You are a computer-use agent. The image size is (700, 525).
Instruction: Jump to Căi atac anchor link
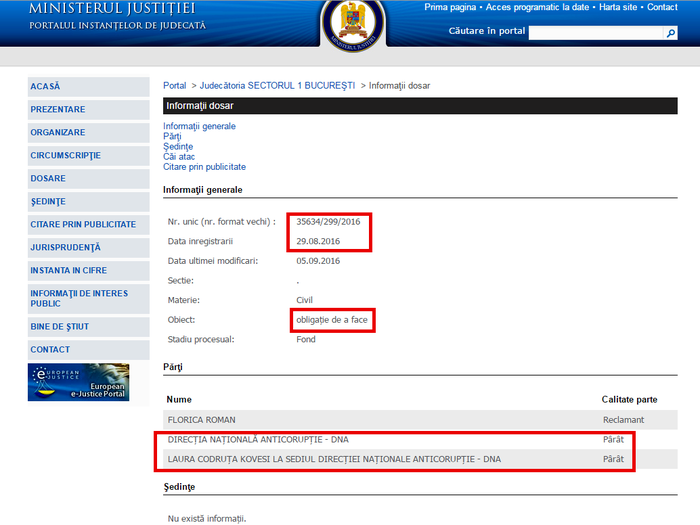[179, 157]
